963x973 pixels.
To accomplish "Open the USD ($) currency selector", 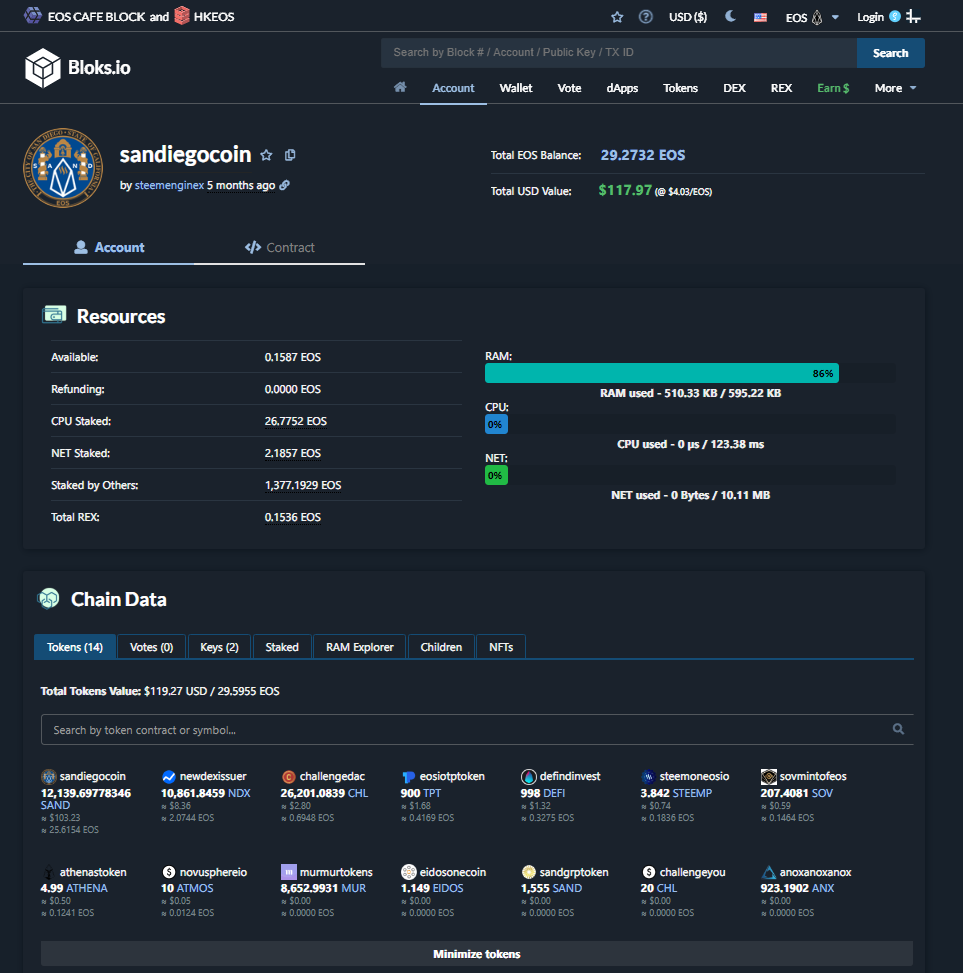I will pyautogui.click(x=688, y=17).
